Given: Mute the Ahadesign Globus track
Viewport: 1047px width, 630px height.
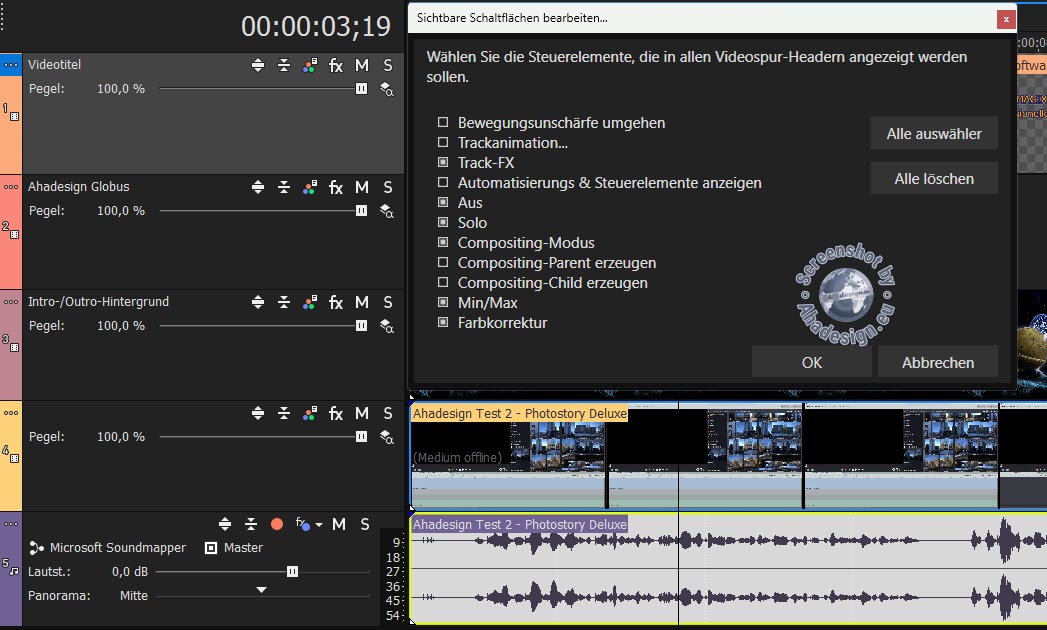Looking at the screenshot, I should click(362, 188).
